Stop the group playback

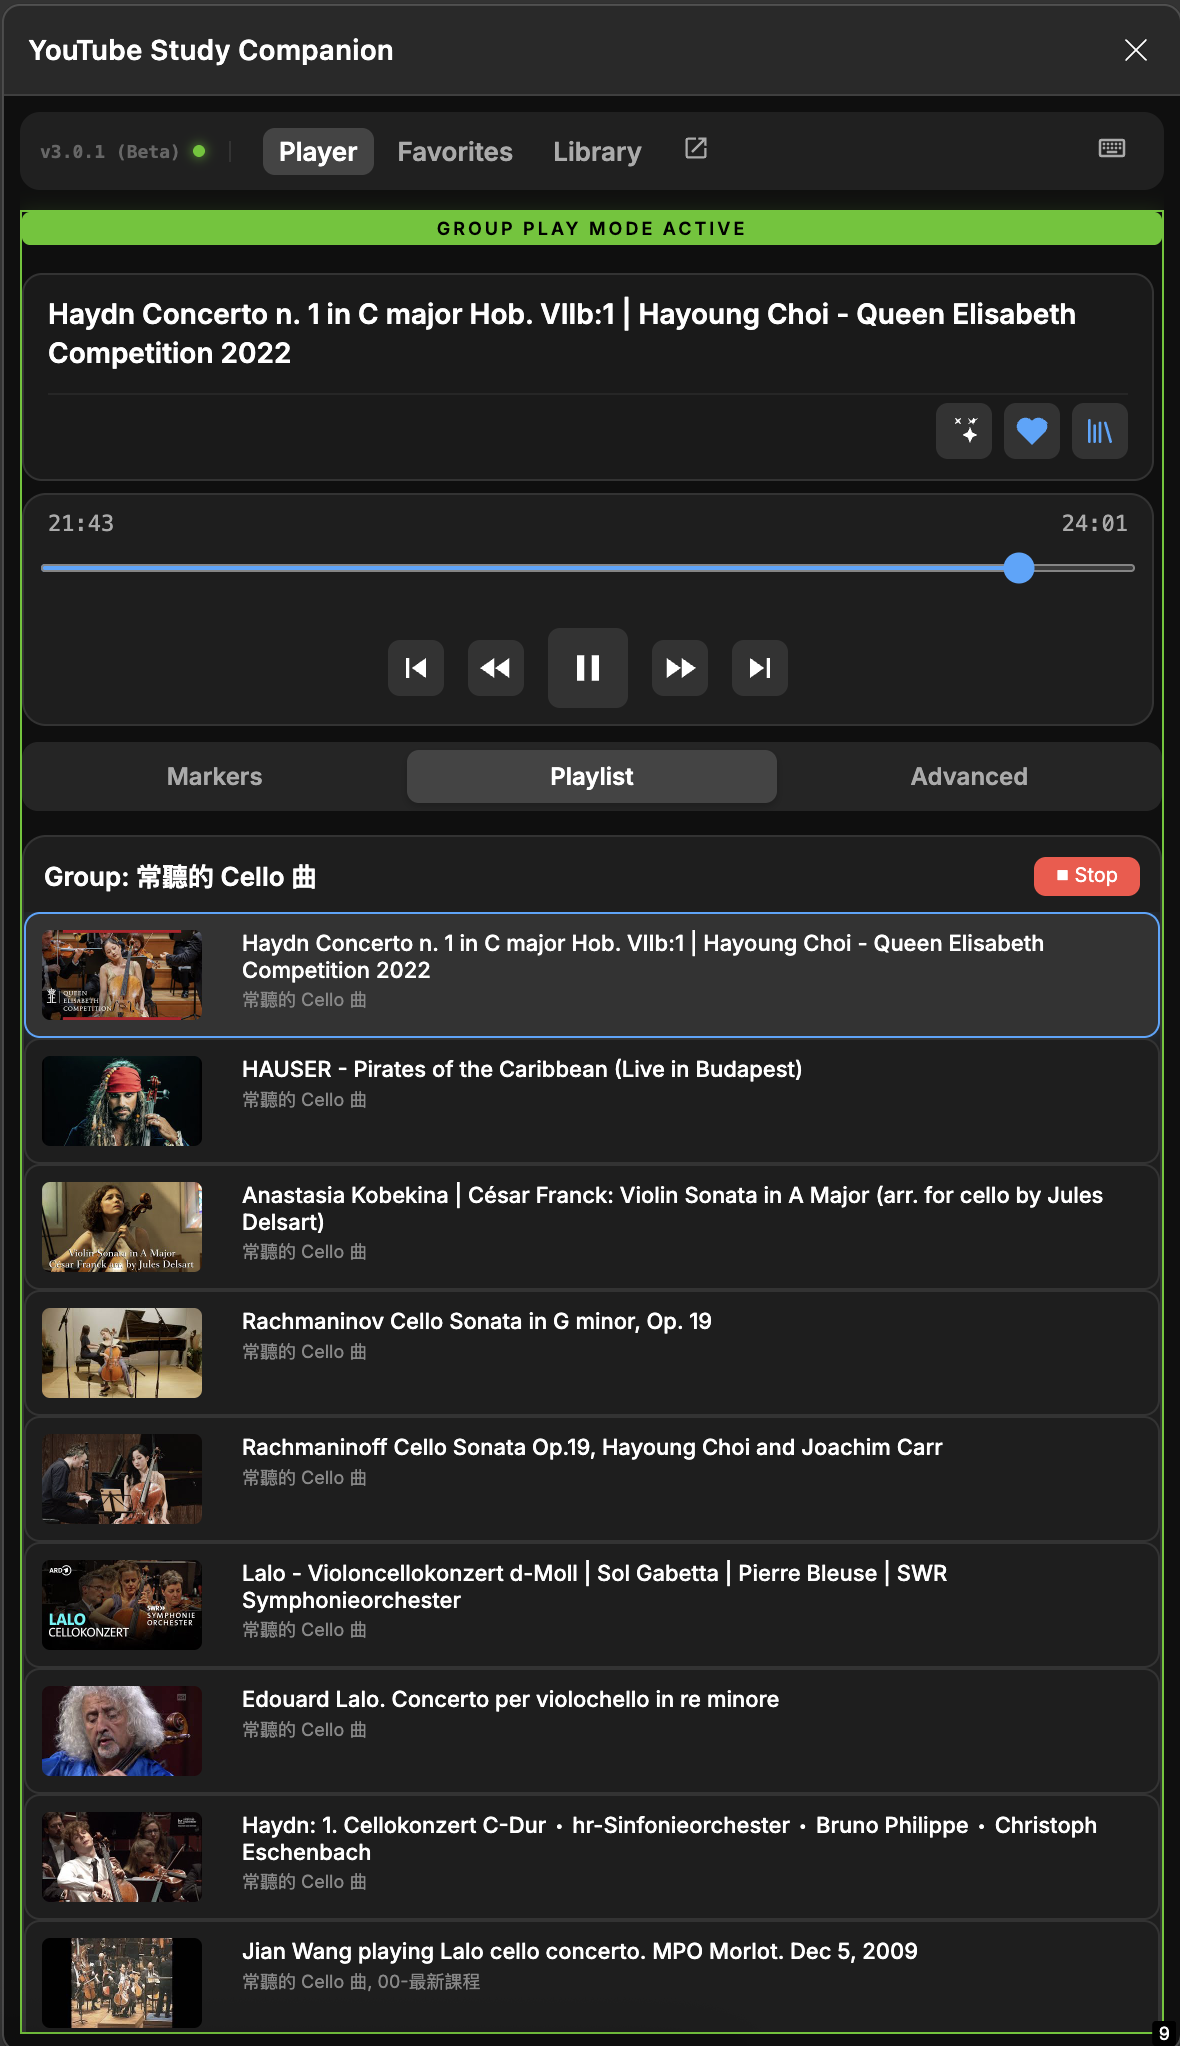pos(1086,876)
